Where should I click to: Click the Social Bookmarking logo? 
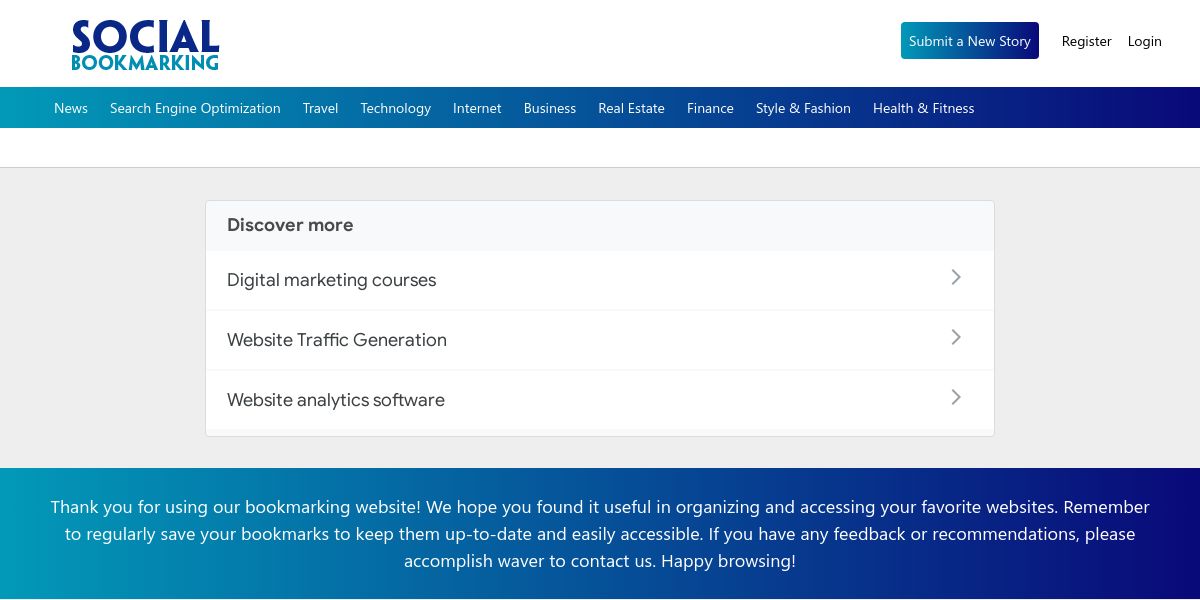pos(145,45)
